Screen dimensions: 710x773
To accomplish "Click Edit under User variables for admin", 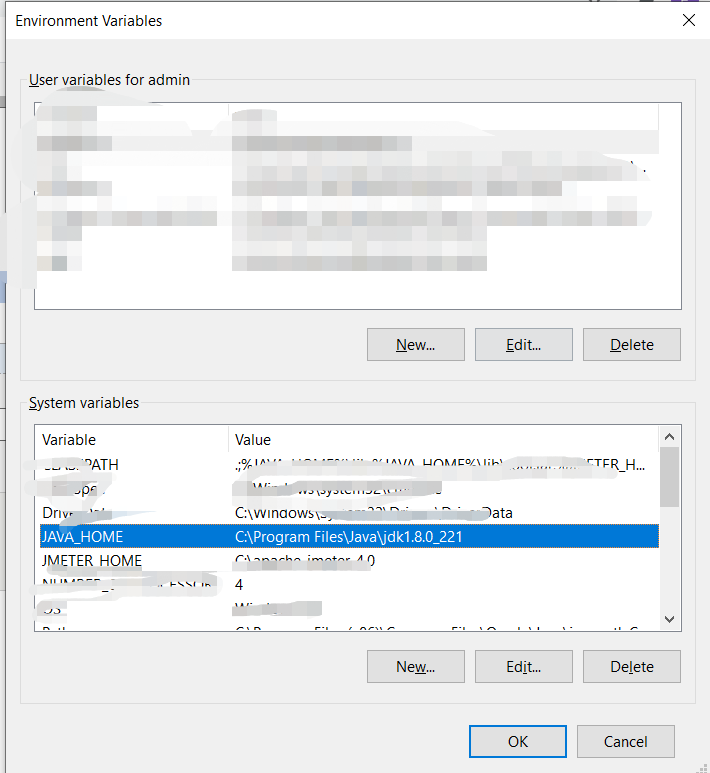I will click(524, 345).
